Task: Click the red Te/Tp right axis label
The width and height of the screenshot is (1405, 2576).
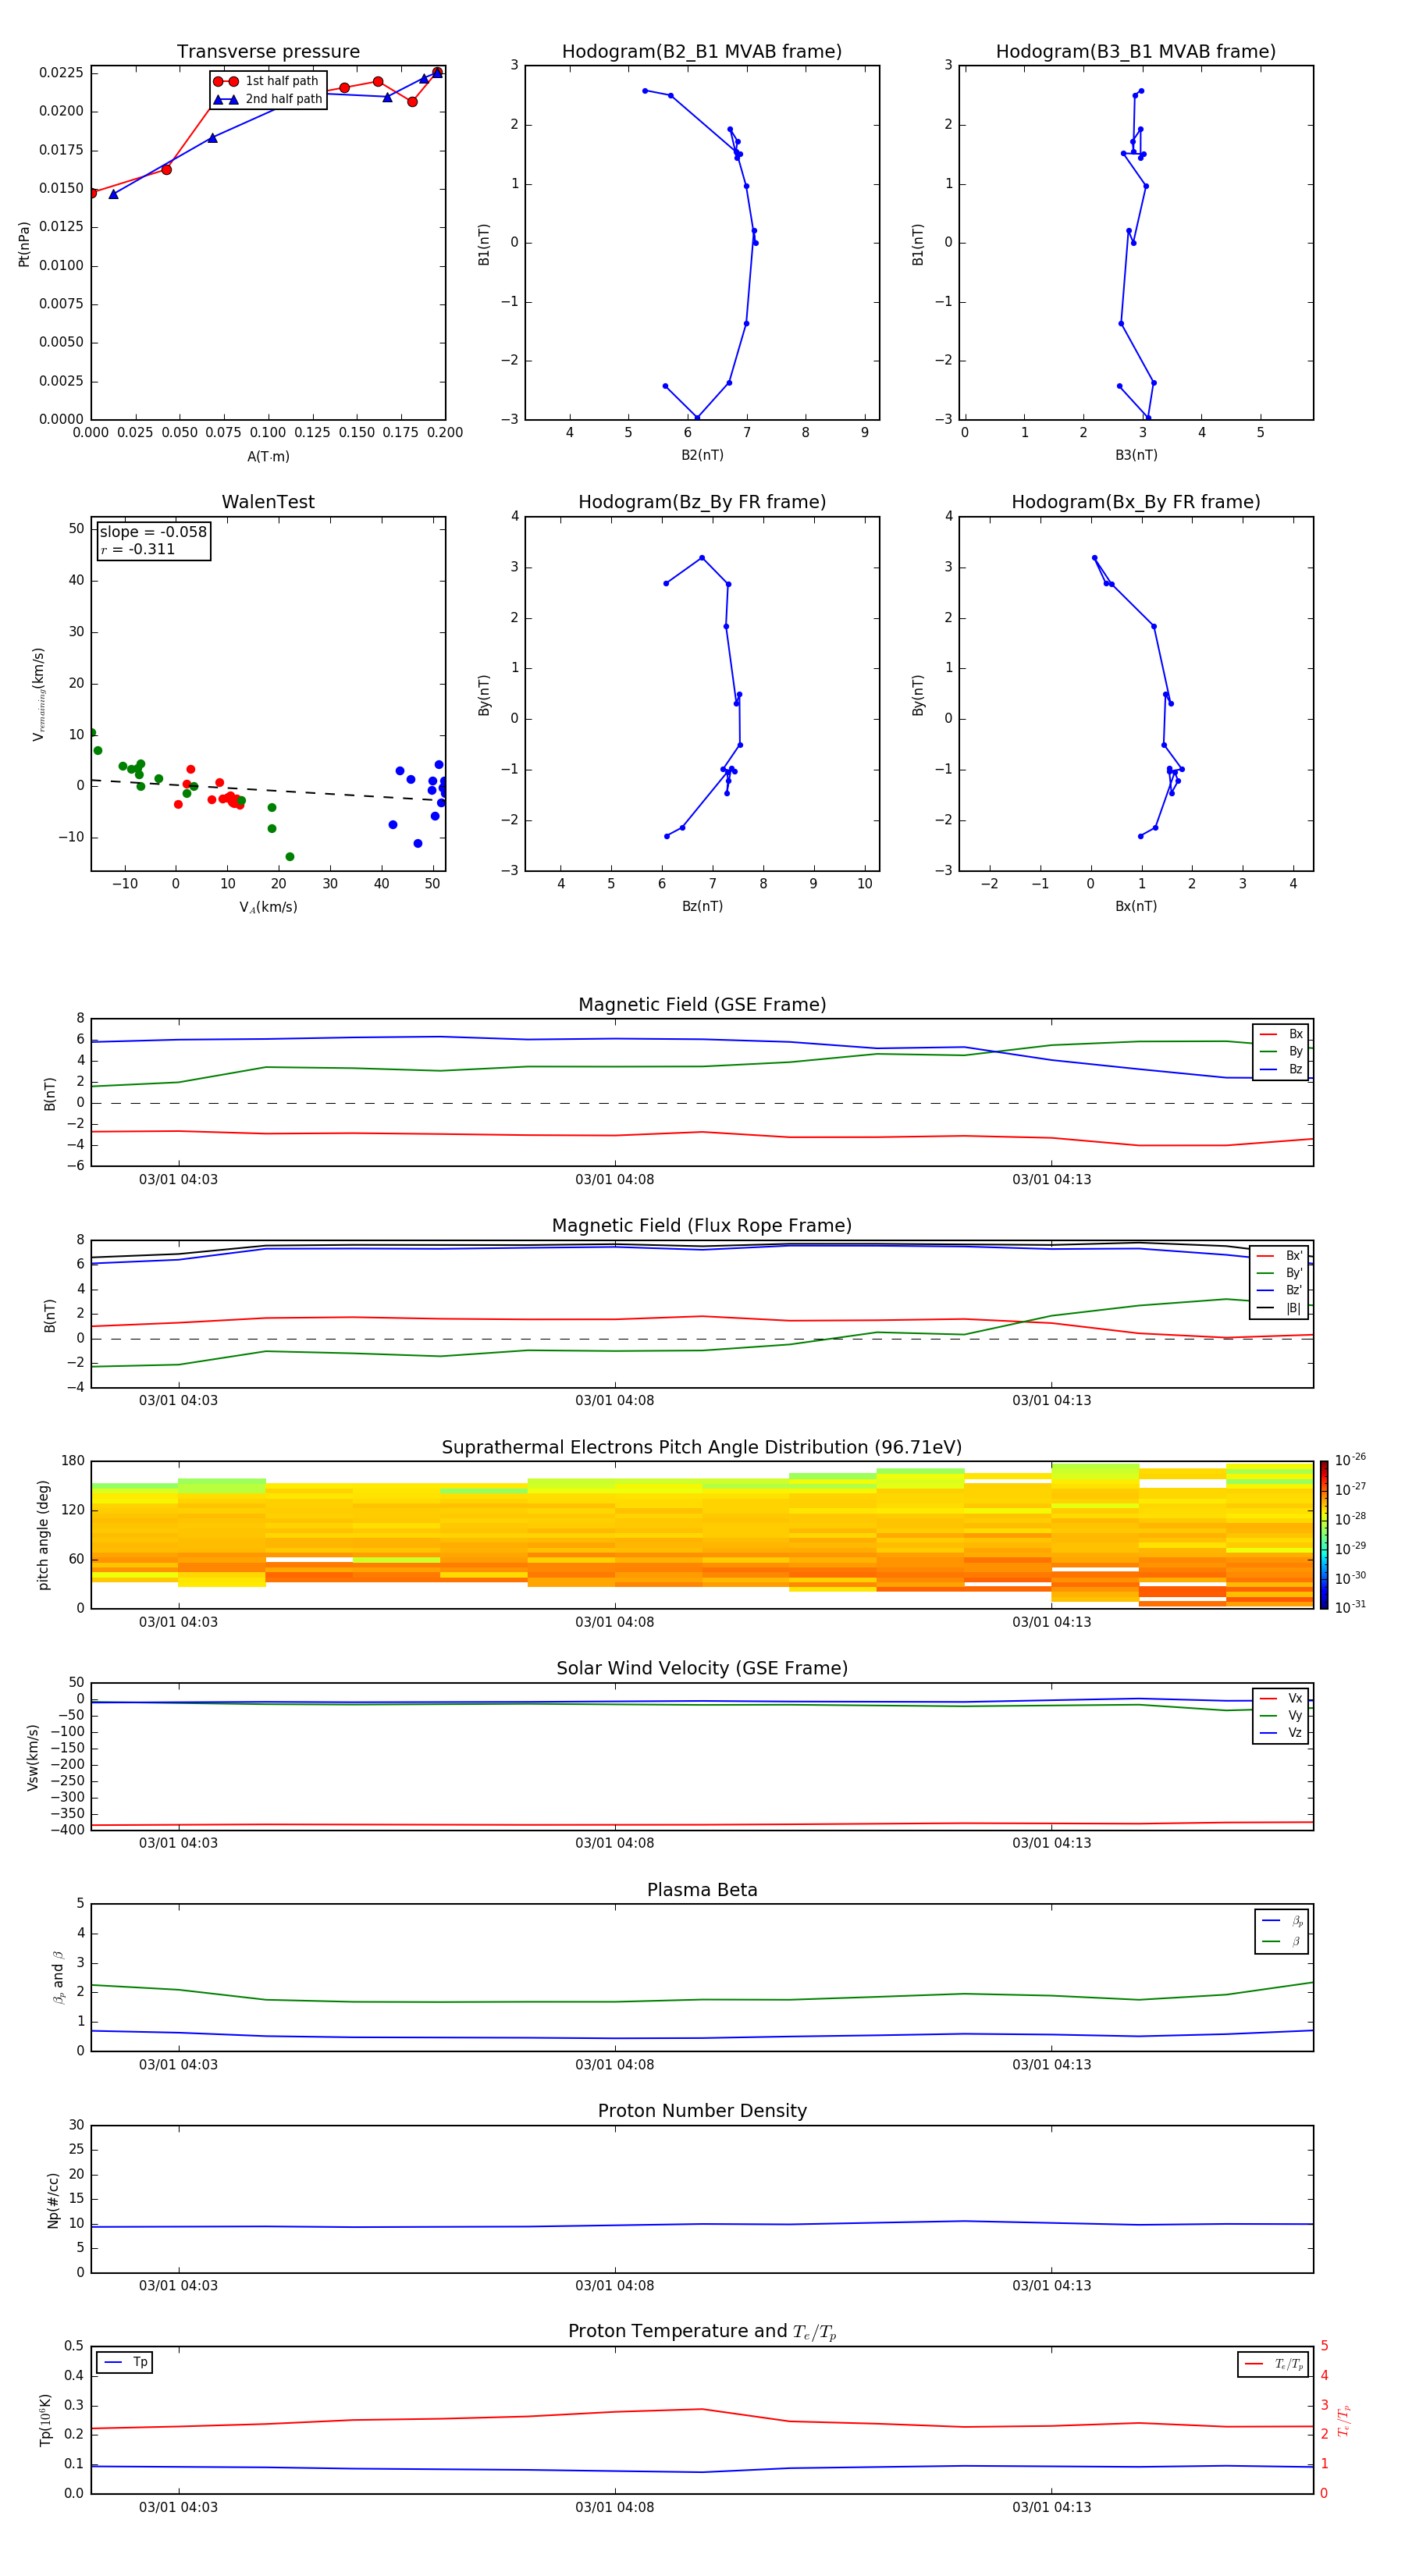Action: tap(1344, 2420)
